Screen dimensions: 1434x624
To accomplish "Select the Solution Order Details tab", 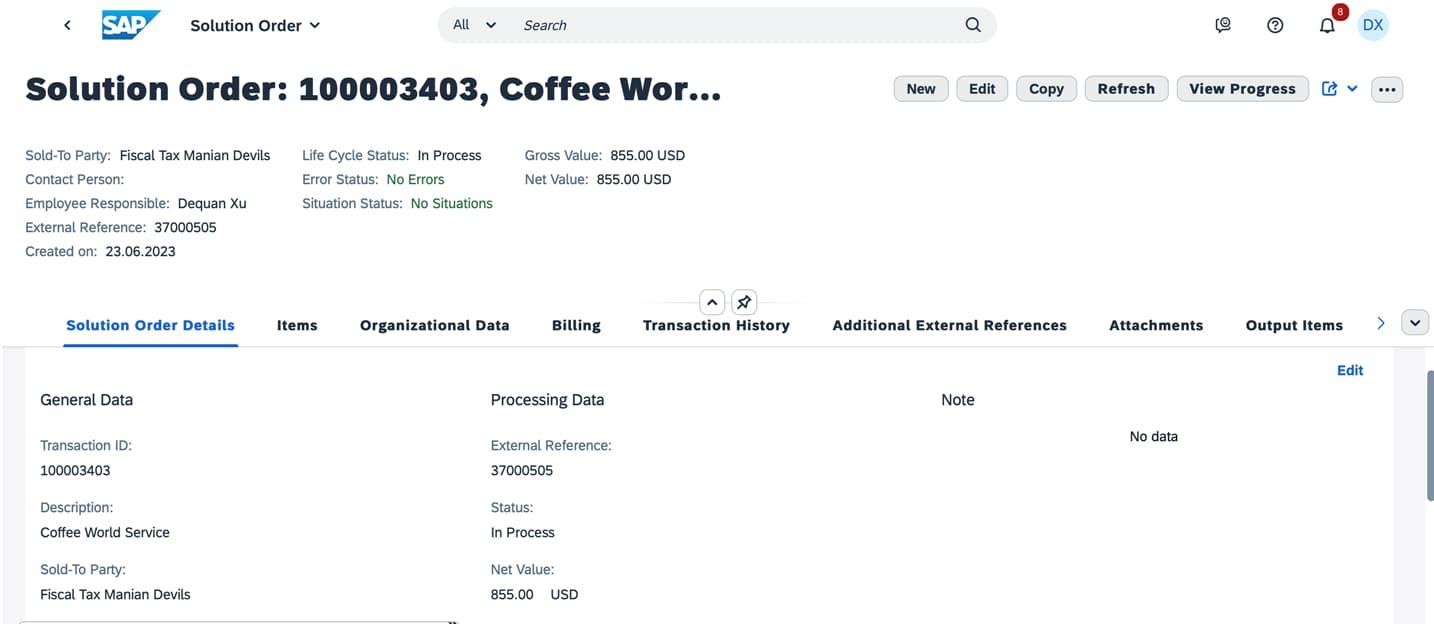I will tap(150, 325).
